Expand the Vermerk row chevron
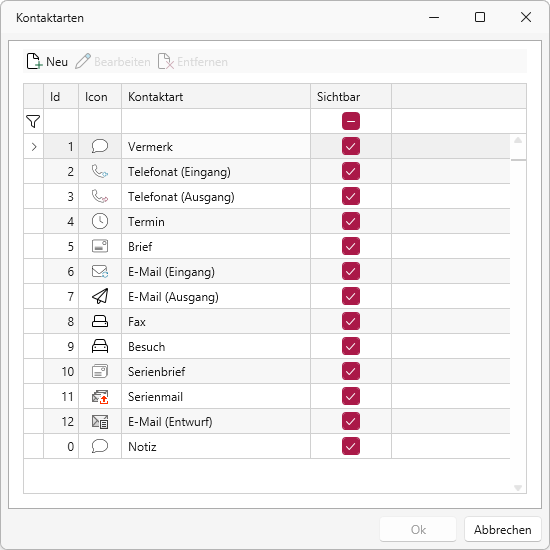Viewport: 550px width, 550px height. click(34, 147)
